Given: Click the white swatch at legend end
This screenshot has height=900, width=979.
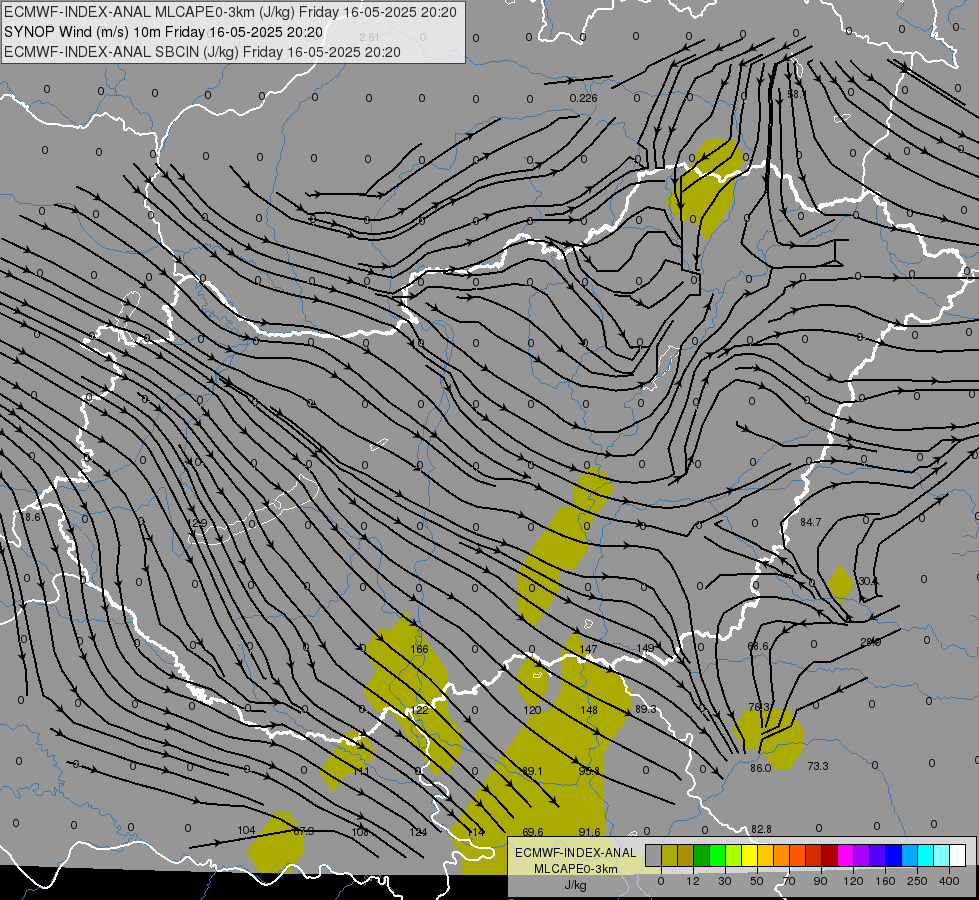Looking at the screenshot, I should [958, 855].
